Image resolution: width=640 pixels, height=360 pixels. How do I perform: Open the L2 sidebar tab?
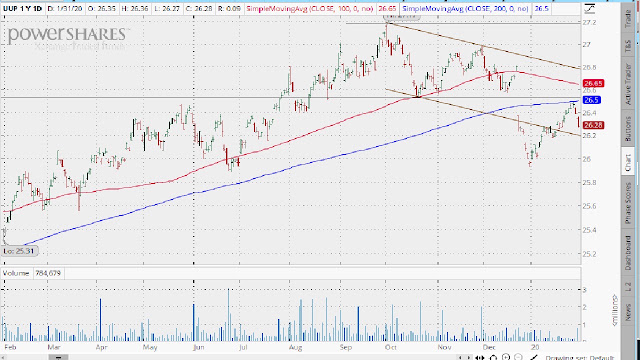[x=628, y=287]
